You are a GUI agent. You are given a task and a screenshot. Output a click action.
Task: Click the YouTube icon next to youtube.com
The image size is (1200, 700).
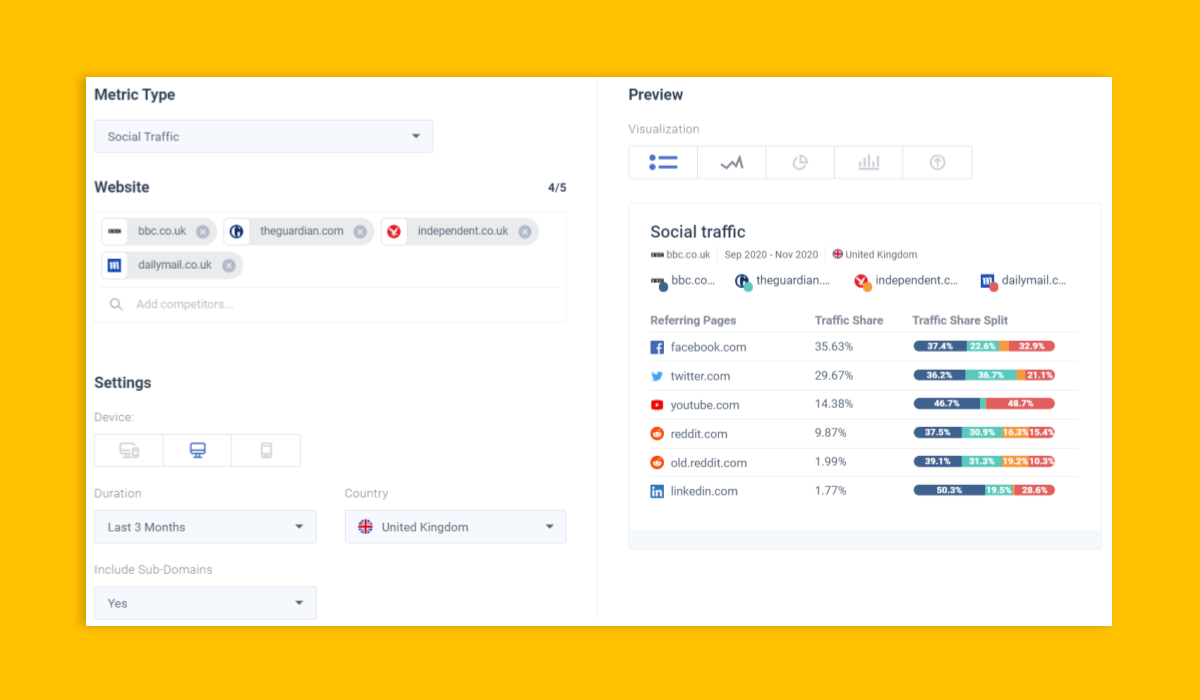coord(658,405)
